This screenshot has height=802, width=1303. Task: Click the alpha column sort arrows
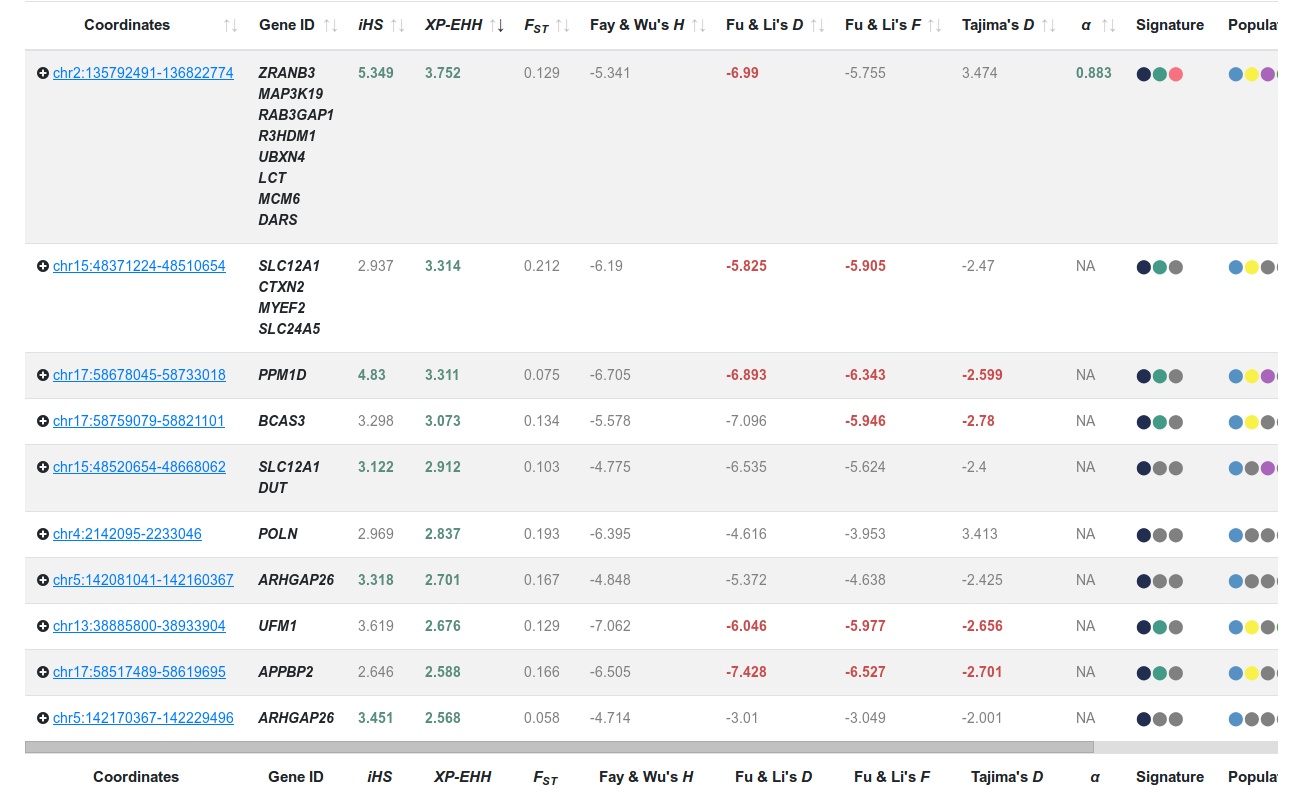point(1108,26)
